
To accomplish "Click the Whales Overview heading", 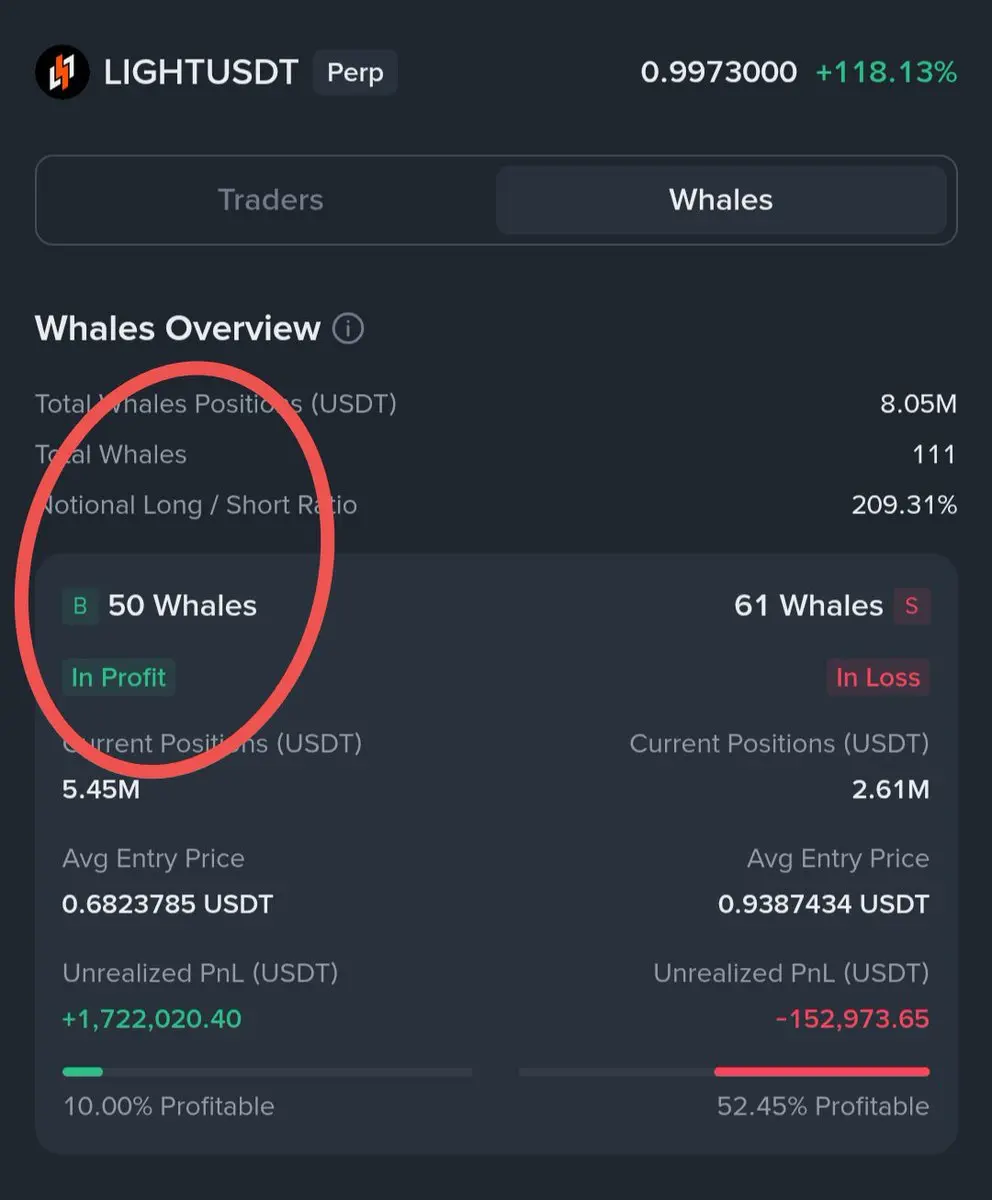I will 177,328.
